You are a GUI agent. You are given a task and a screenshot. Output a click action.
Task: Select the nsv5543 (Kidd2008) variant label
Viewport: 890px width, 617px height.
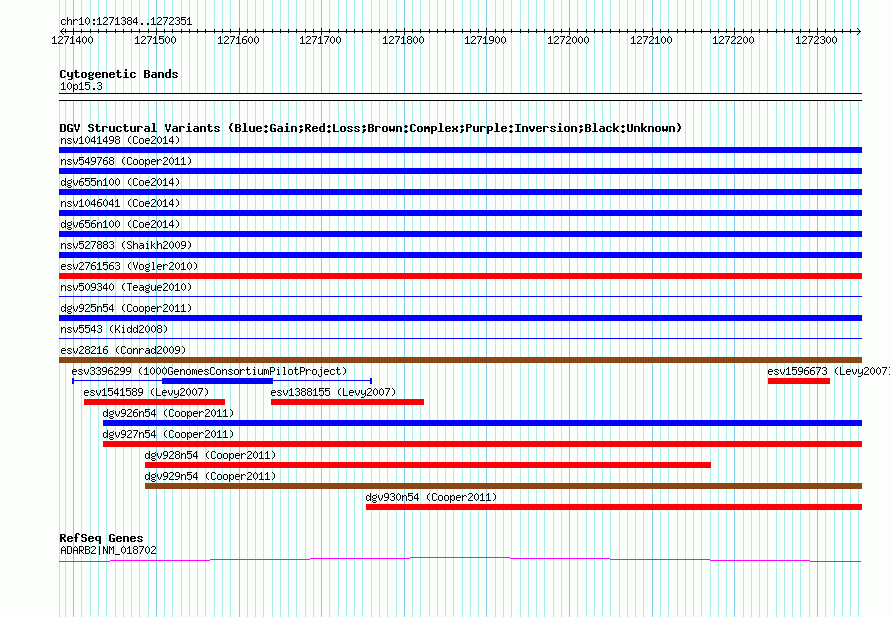[x=114, y=329]
